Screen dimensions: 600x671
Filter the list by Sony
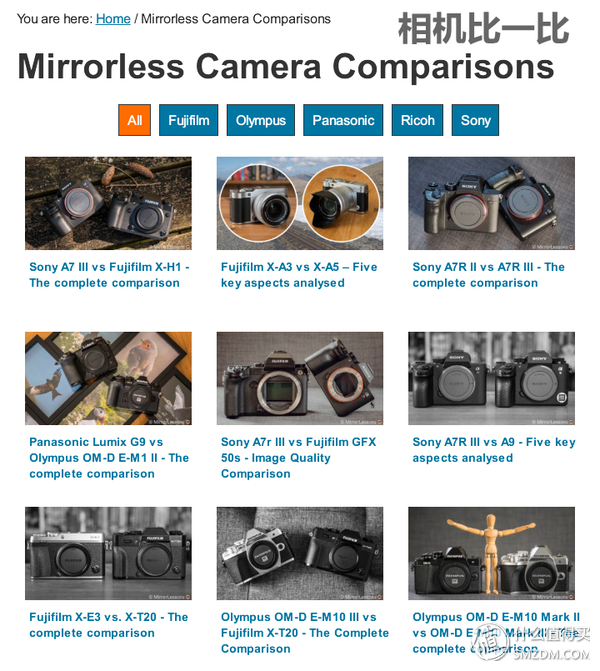click(x=475, y=120)
